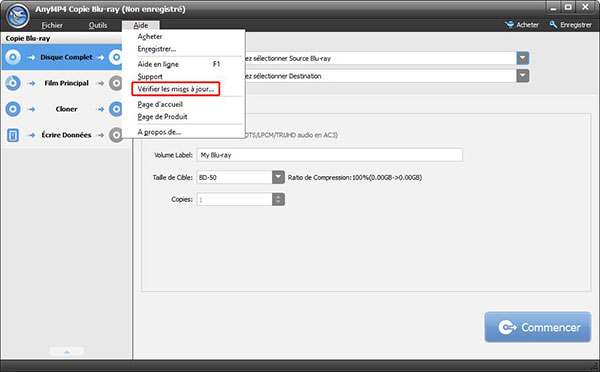This screenshot has width=600, height=372.
Task: Open the Fichier menu
Action: pos(52,25)
